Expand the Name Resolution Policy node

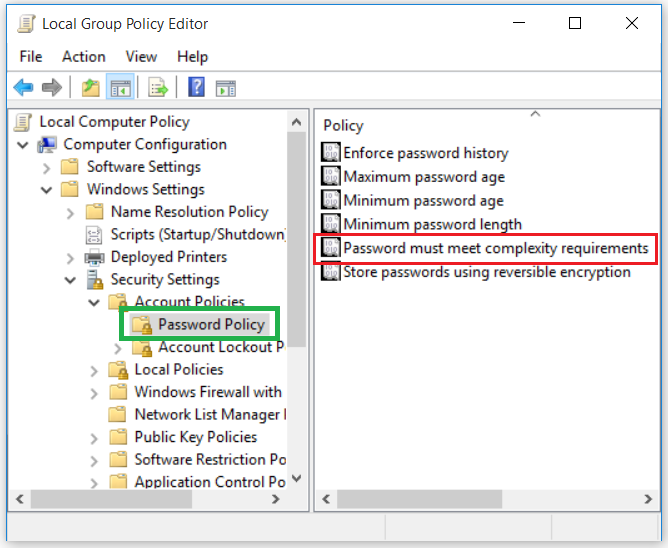pyautogui.click(x=70, y=213)
